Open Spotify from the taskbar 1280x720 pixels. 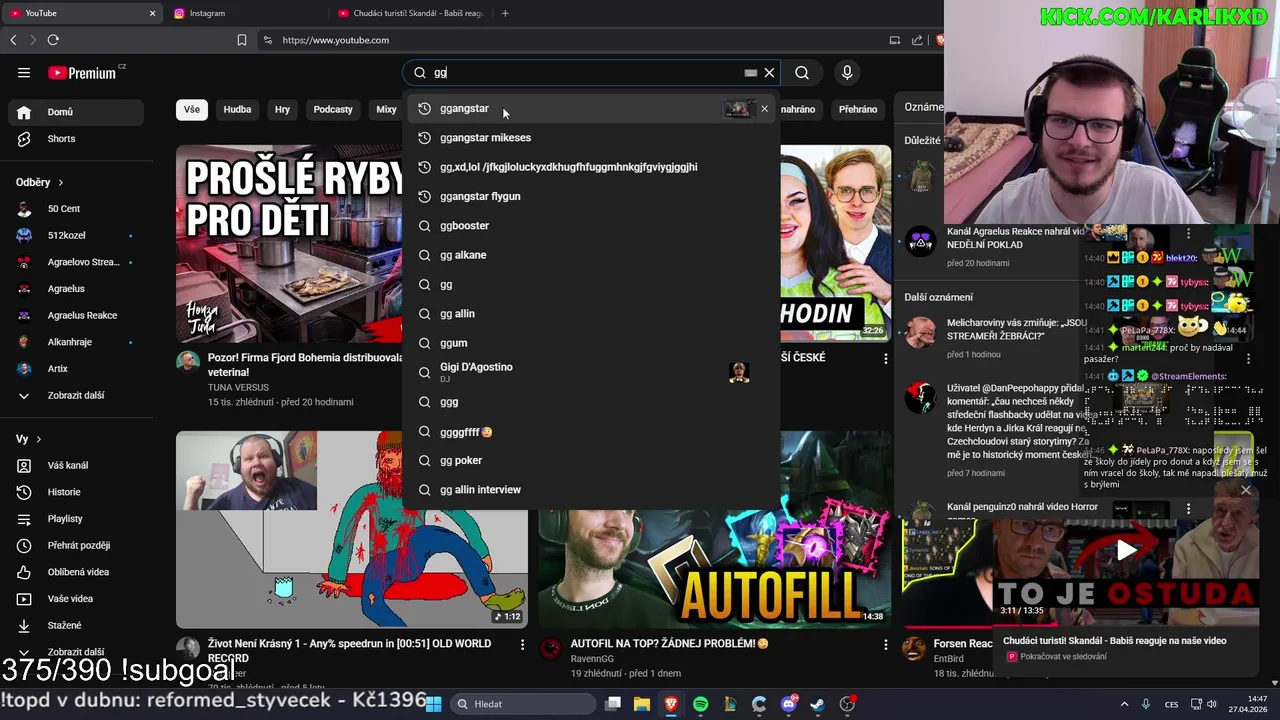click(x=700, y=704)
